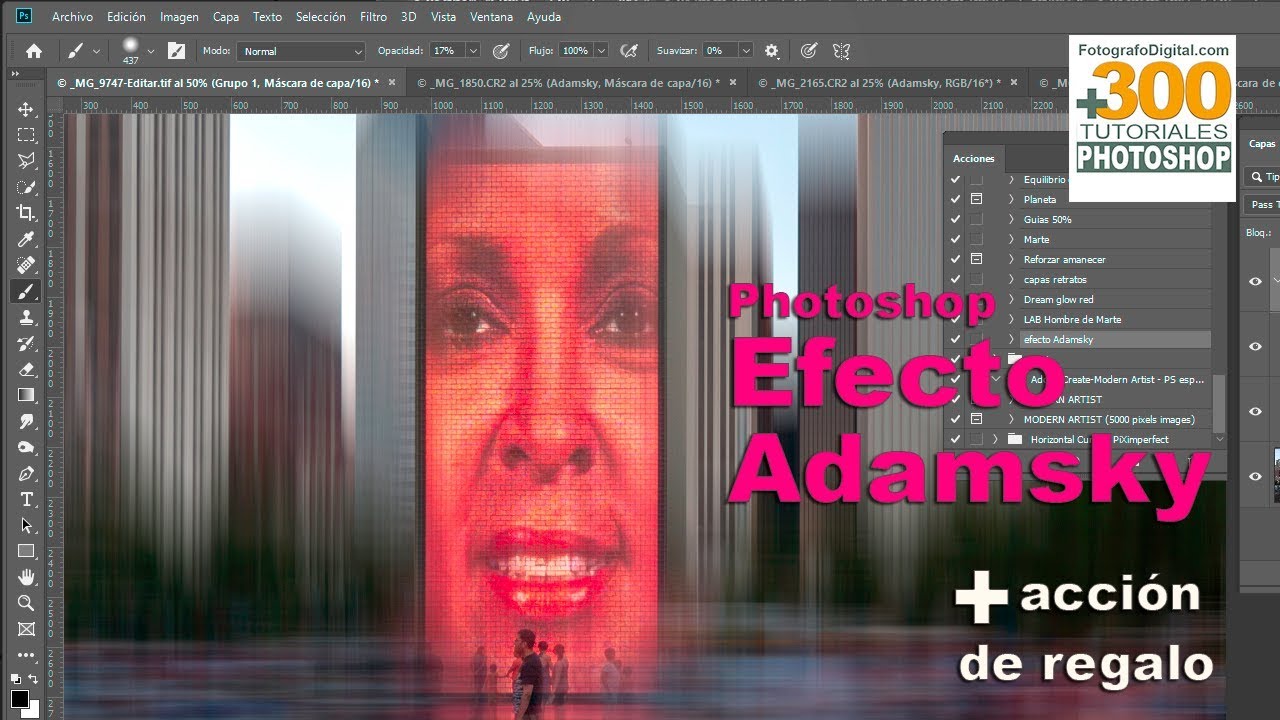Select the Quick Selection tool

click(26, 187)
